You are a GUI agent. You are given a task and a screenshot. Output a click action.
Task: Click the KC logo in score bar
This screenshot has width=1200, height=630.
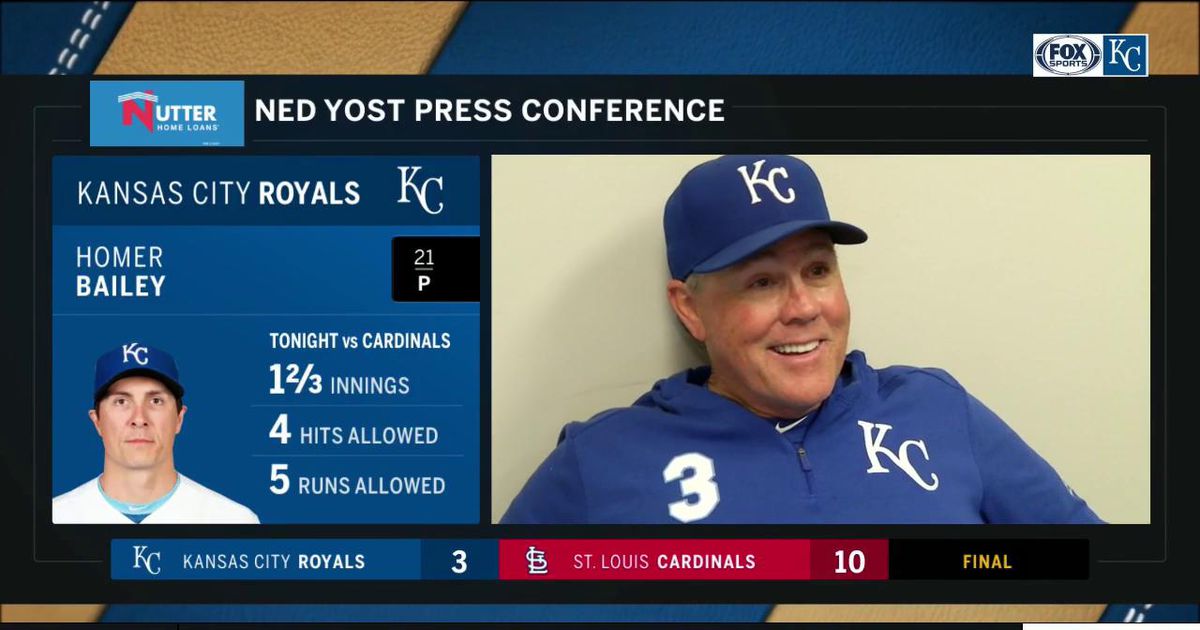tap(147, 560)
